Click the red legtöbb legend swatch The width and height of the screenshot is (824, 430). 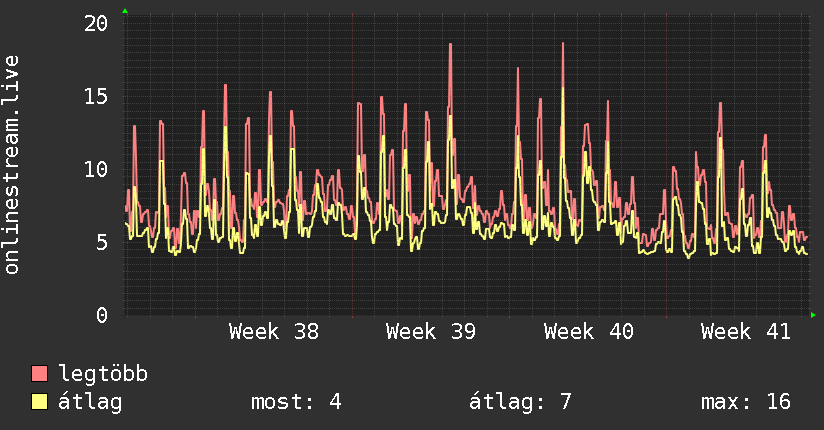(39, 373)
